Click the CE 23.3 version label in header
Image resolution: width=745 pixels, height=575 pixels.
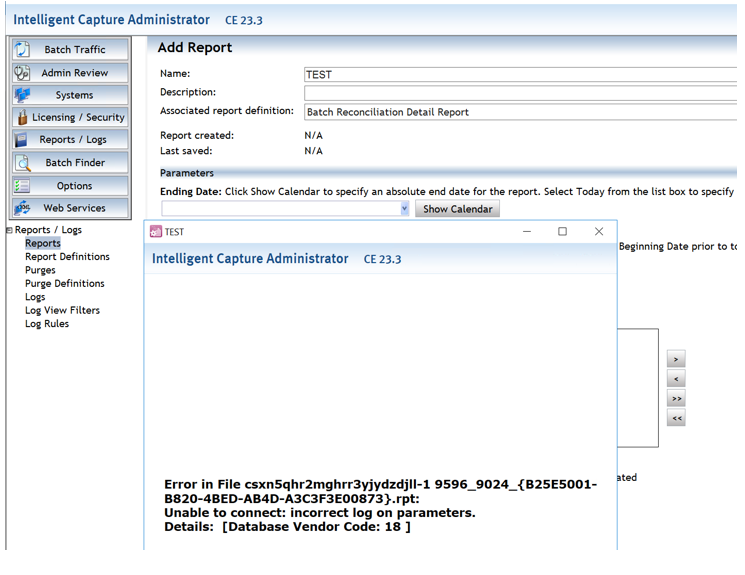(x=244, y=20)
